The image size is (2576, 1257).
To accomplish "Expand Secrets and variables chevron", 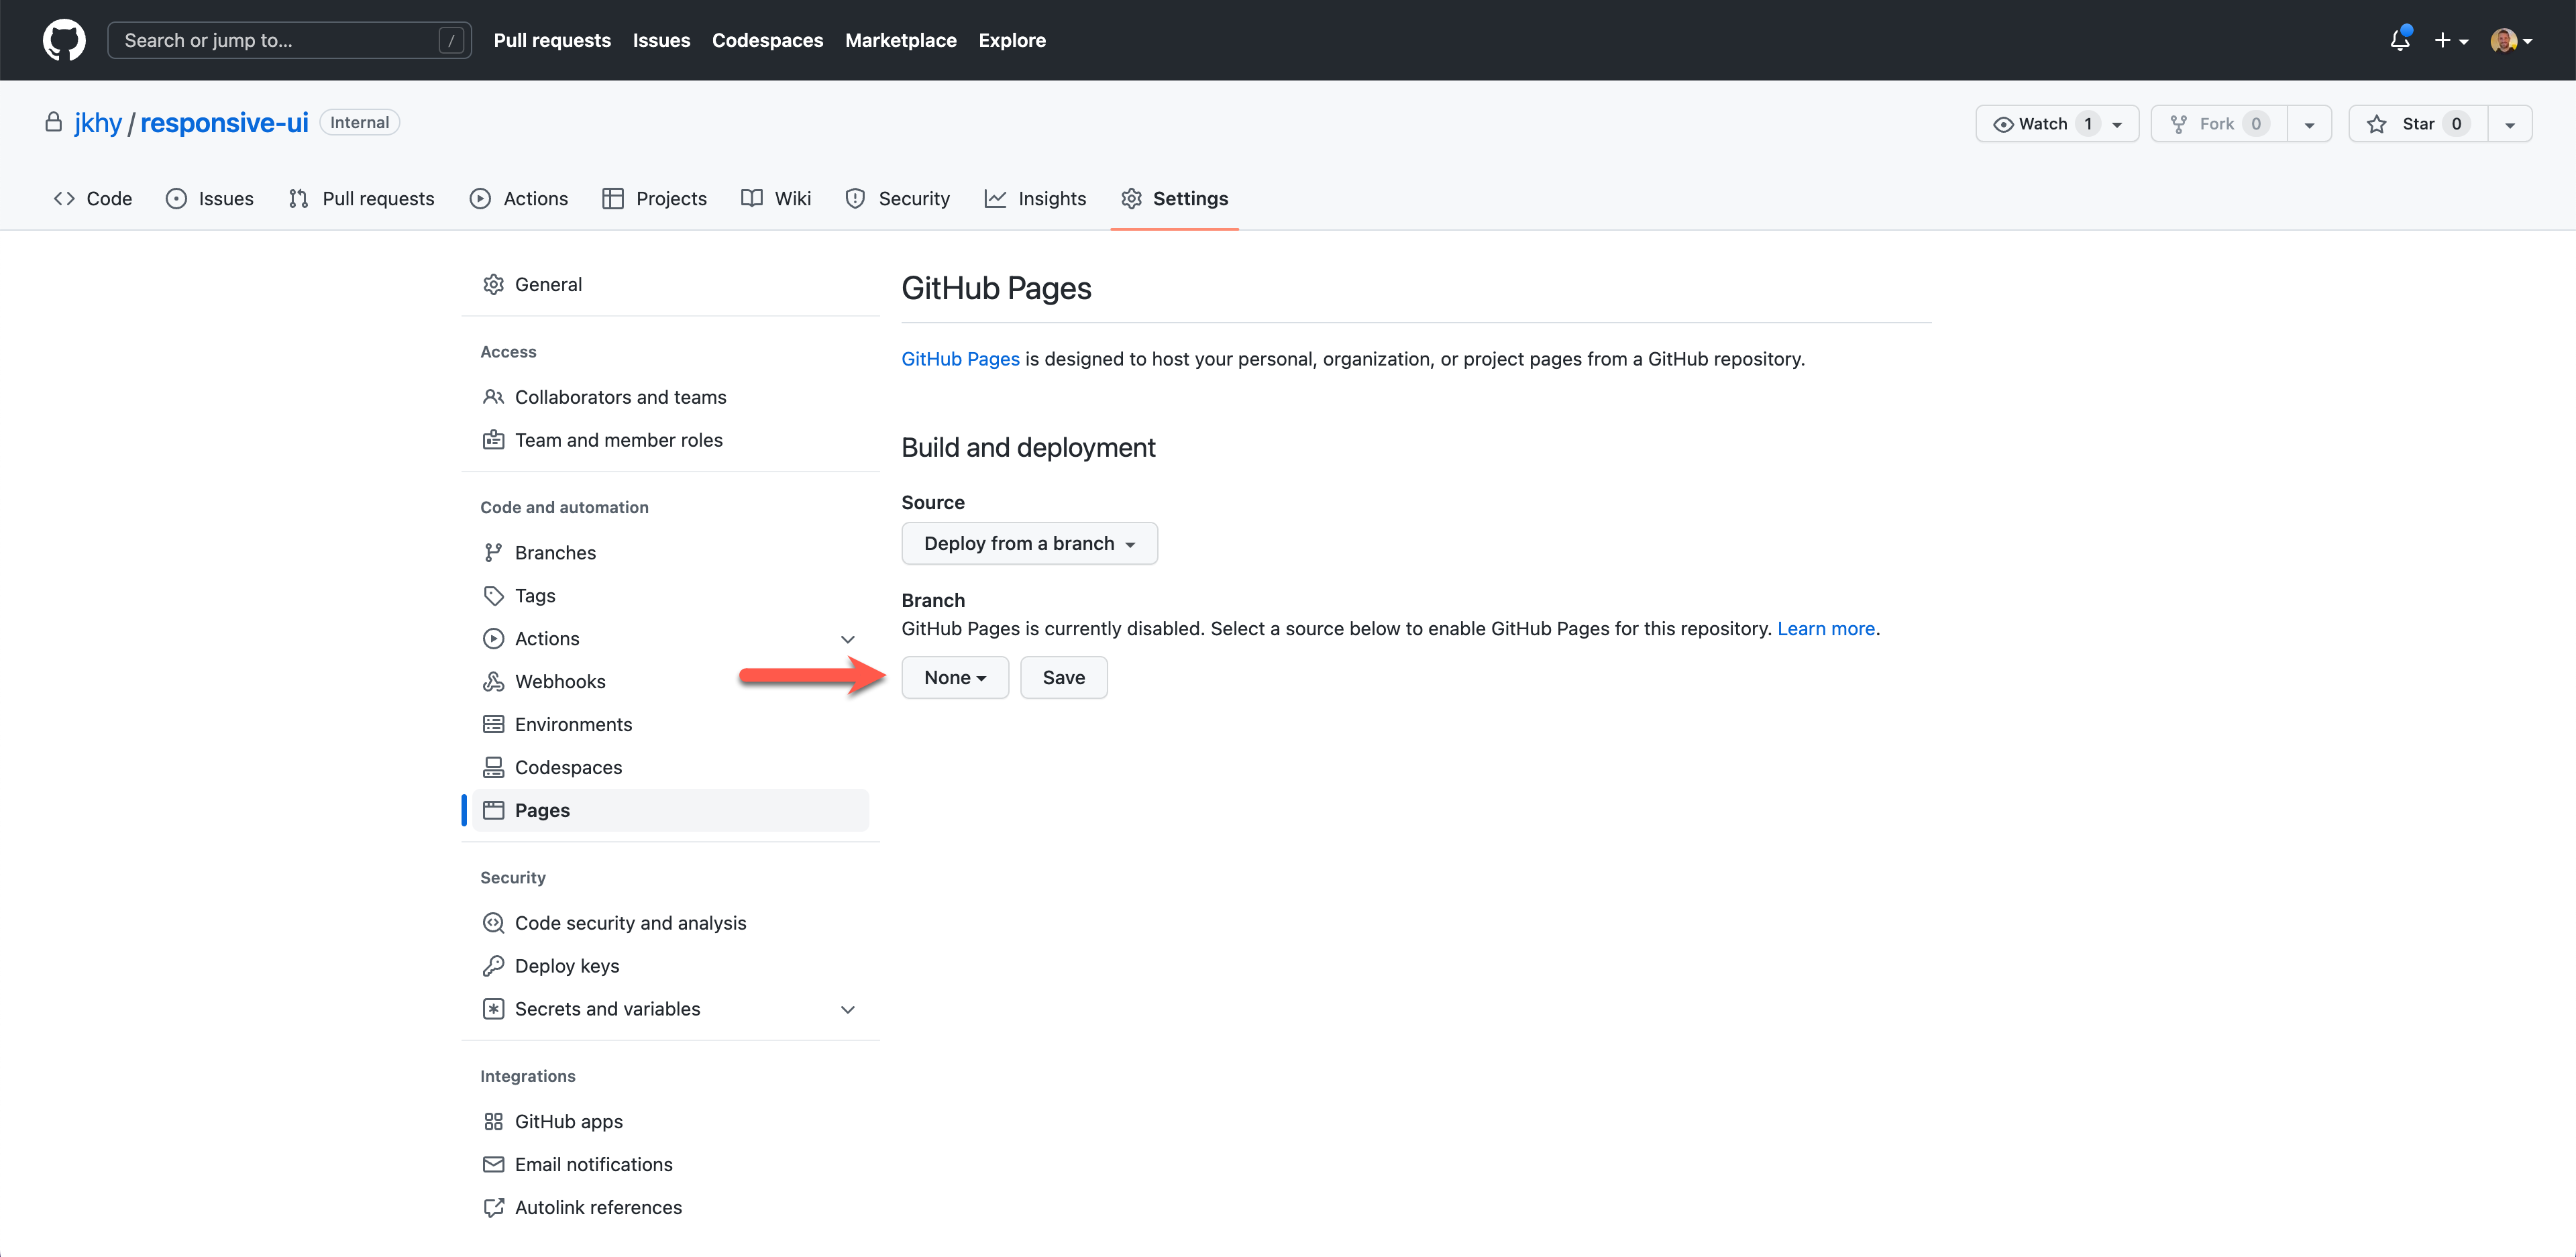I will tap(847, 1009).
